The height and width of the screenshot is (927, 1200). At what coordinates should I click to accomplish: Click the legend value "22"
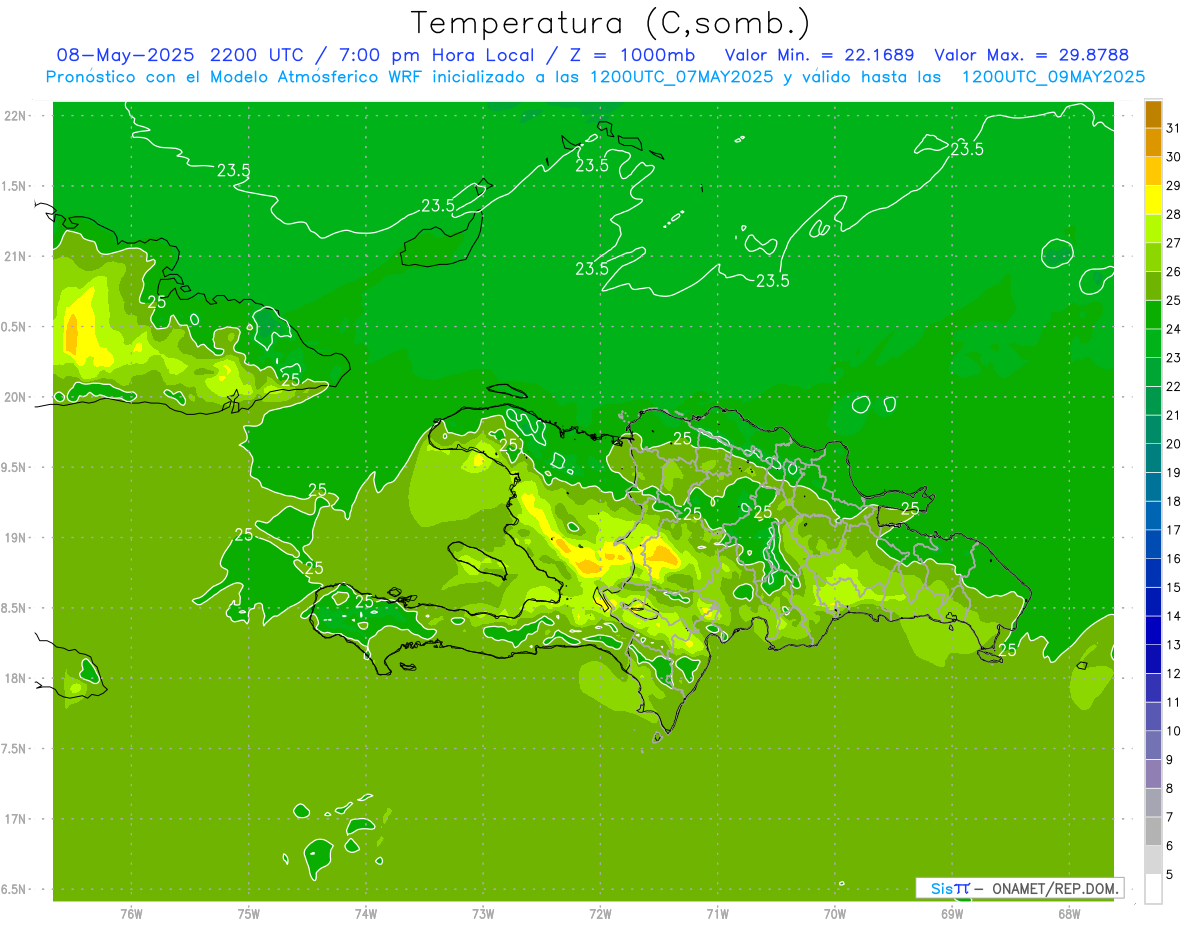[1174, 387]
